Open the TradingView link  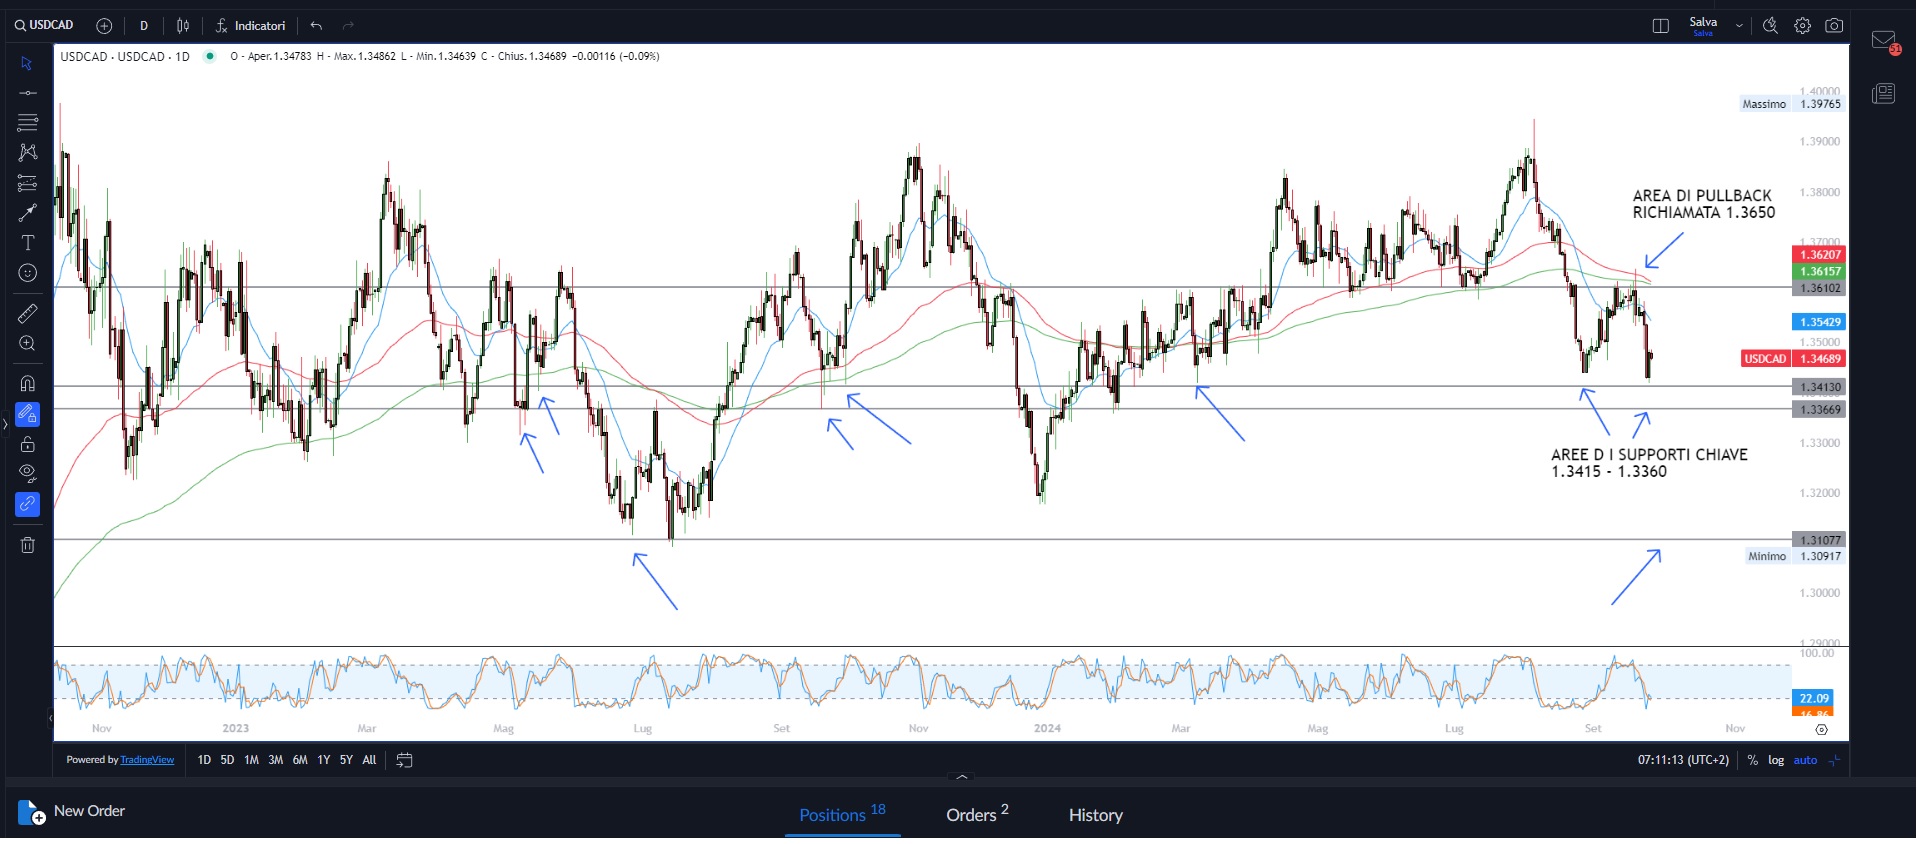pos(147,760)
